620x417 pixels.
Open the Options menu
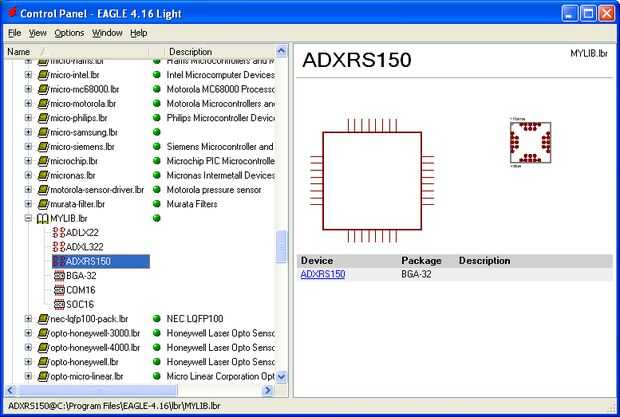tap(69, 33)
